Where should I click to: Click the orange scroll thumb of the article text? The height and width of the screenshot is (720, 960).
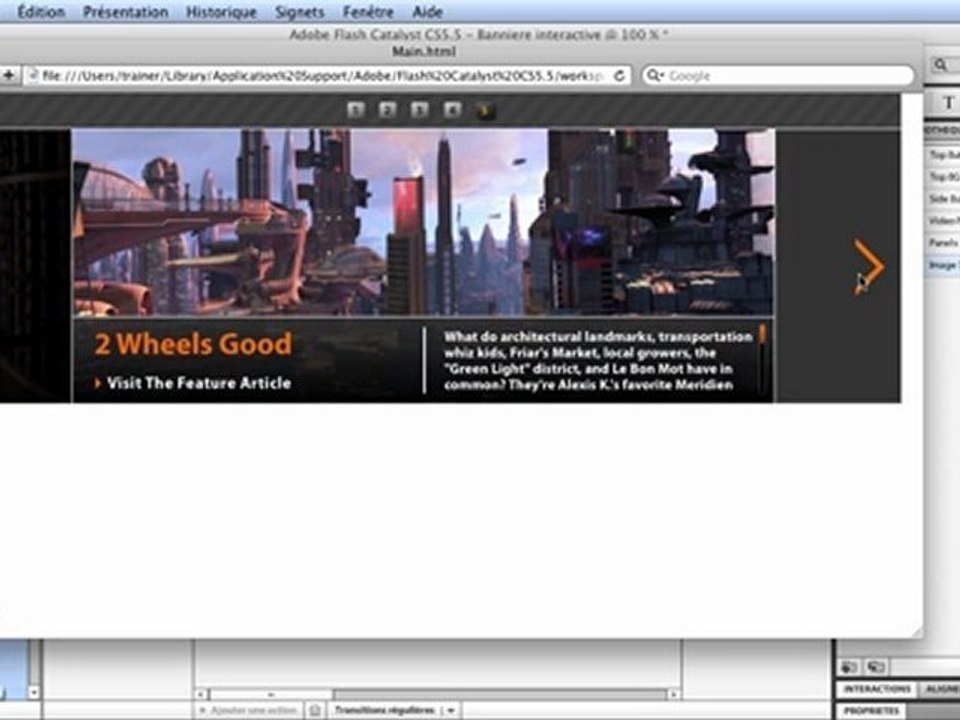coord(762,334)
